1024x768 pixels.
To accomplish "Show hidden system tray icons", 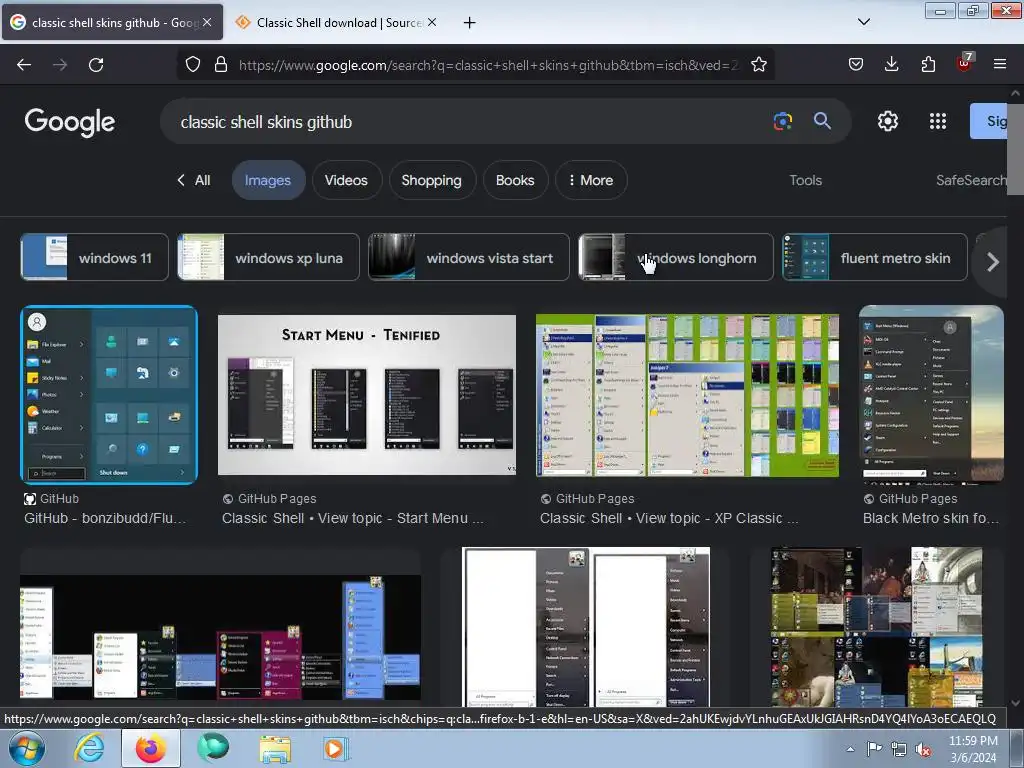I will [850, 749].
